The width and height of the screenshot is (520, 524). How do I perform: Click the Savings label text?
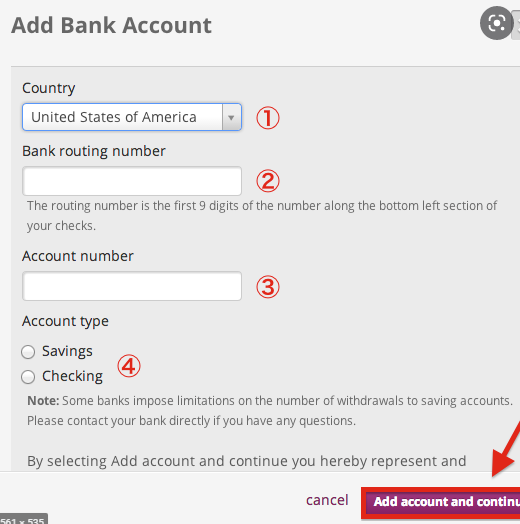point(67,351)
